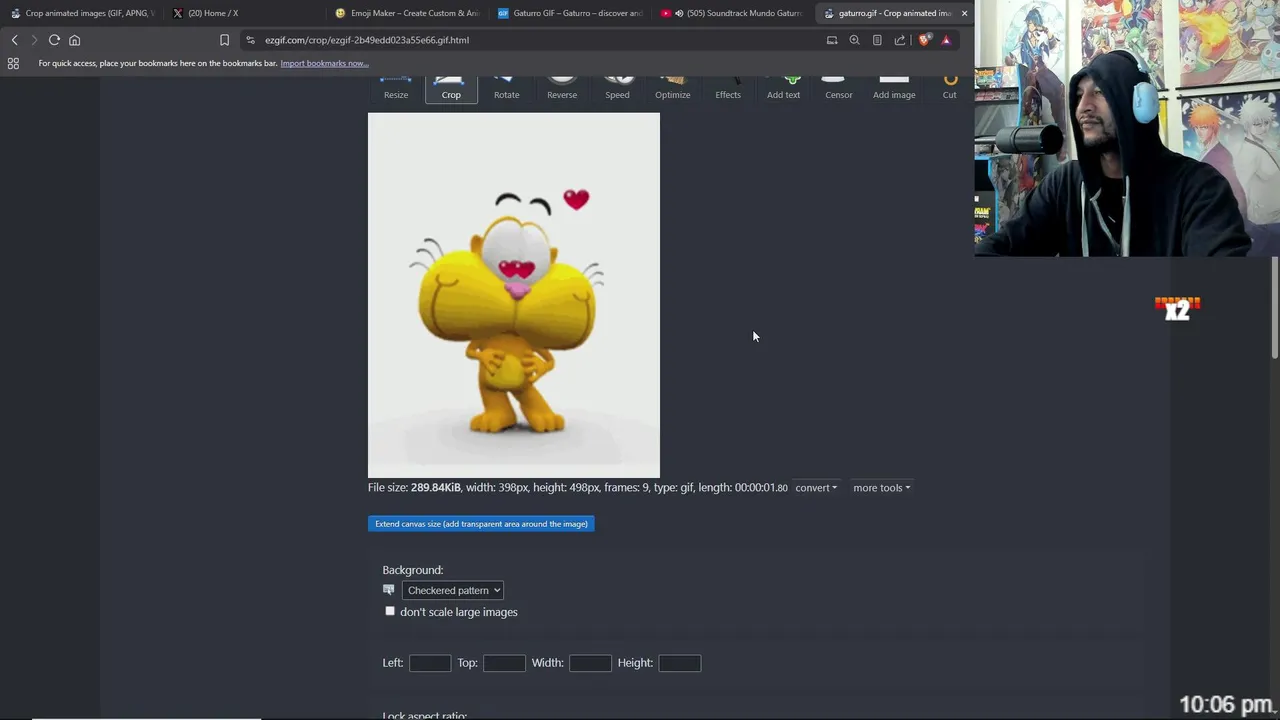Open site settings icon in address bar
Viewport: 1280px width, 720px height.
pos(250,40)
